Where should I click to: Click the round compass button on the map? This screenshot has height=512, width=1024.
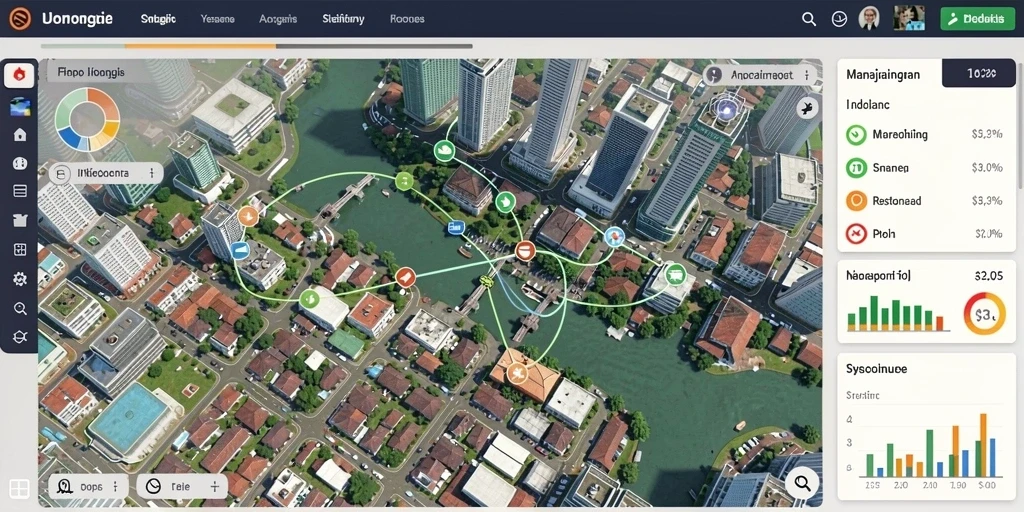click(x=807, y=108)
